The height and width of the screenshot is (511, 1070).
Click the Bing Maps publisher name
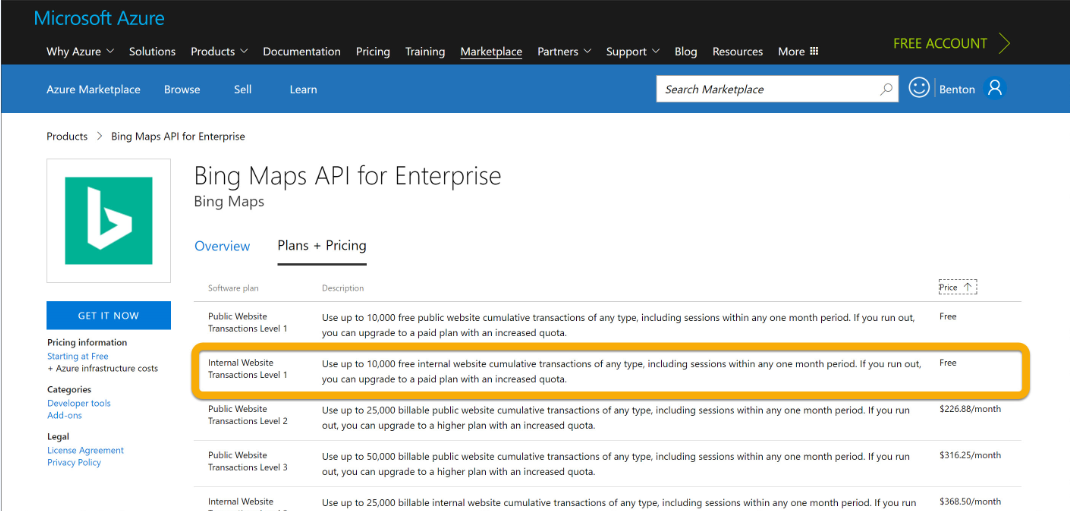point(229,202)
